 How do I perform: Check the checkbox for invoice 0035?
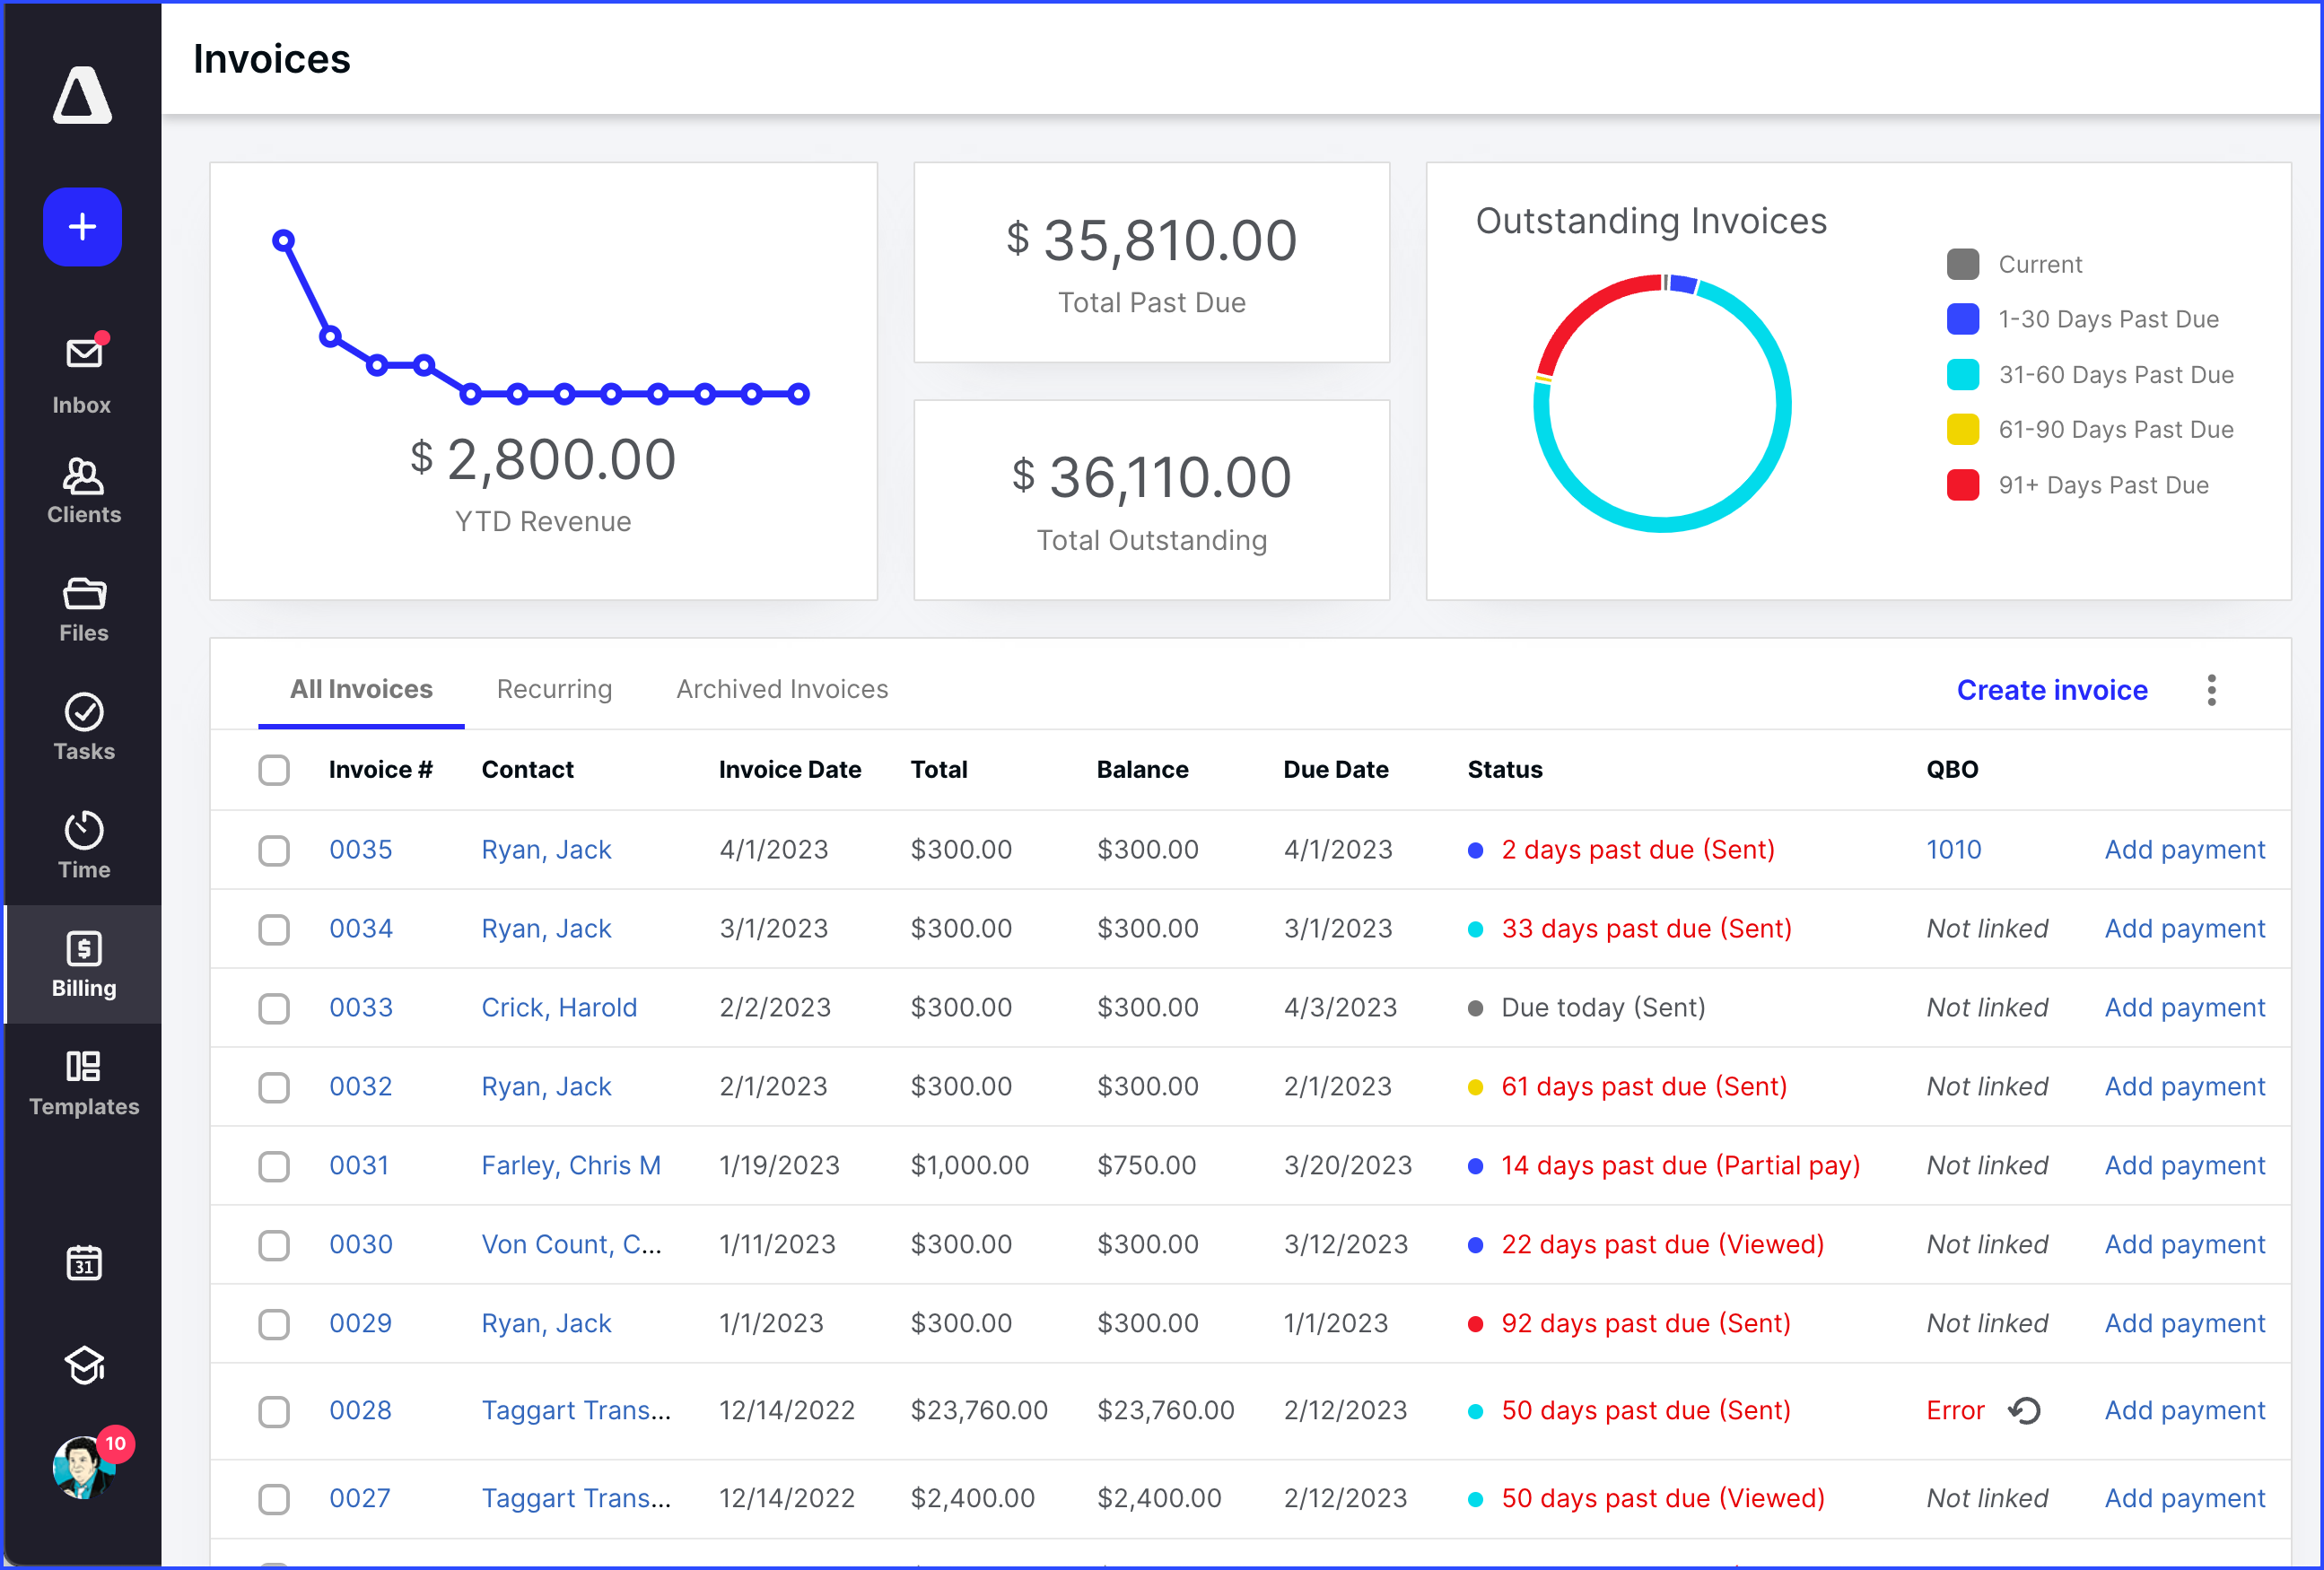pos(274,850)
